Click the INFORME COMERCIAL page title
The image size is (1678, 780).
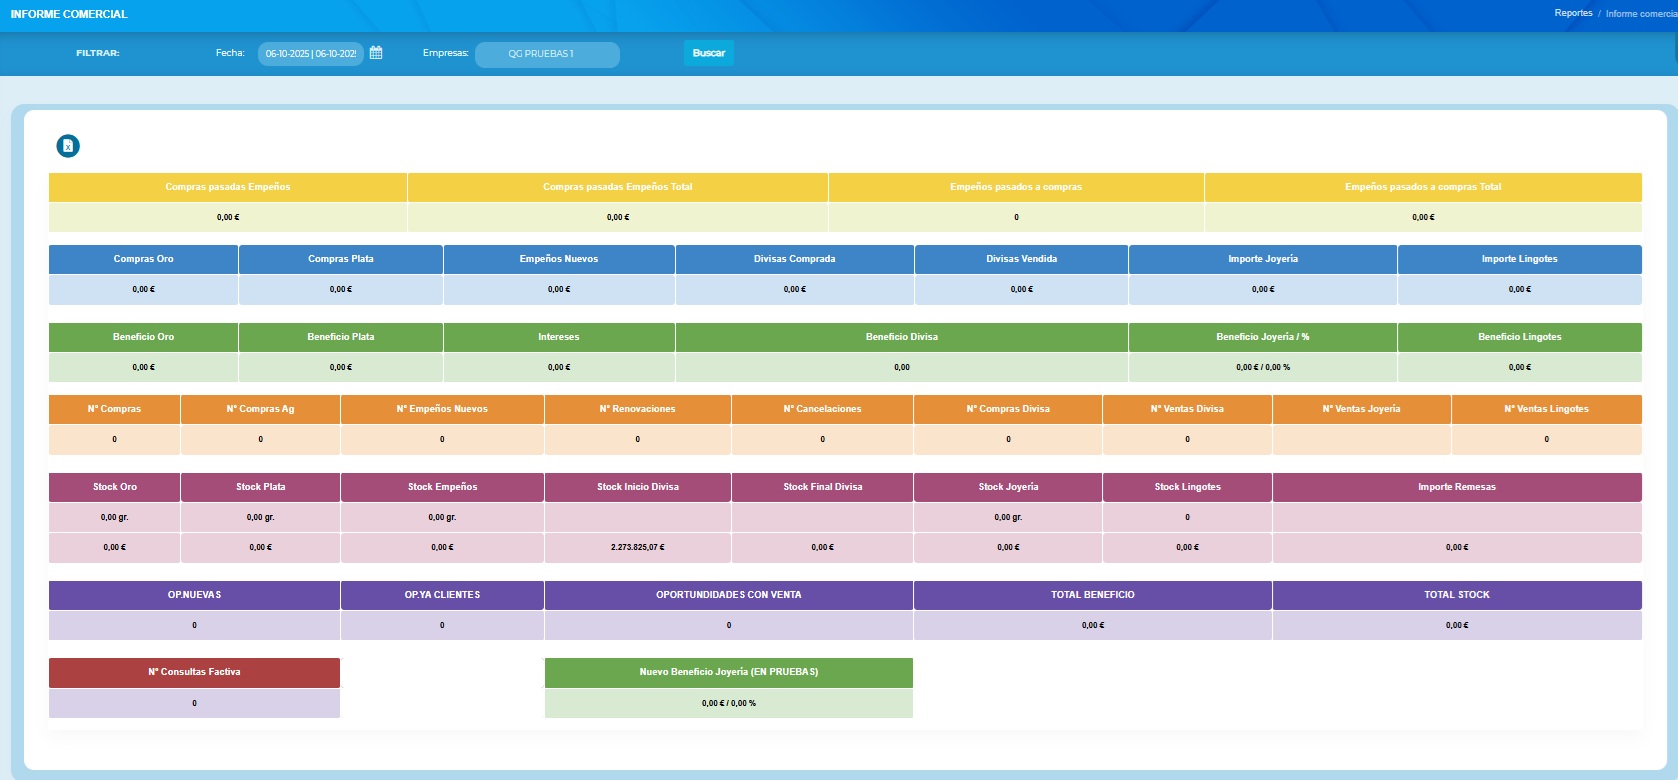[x=69, y=14]
